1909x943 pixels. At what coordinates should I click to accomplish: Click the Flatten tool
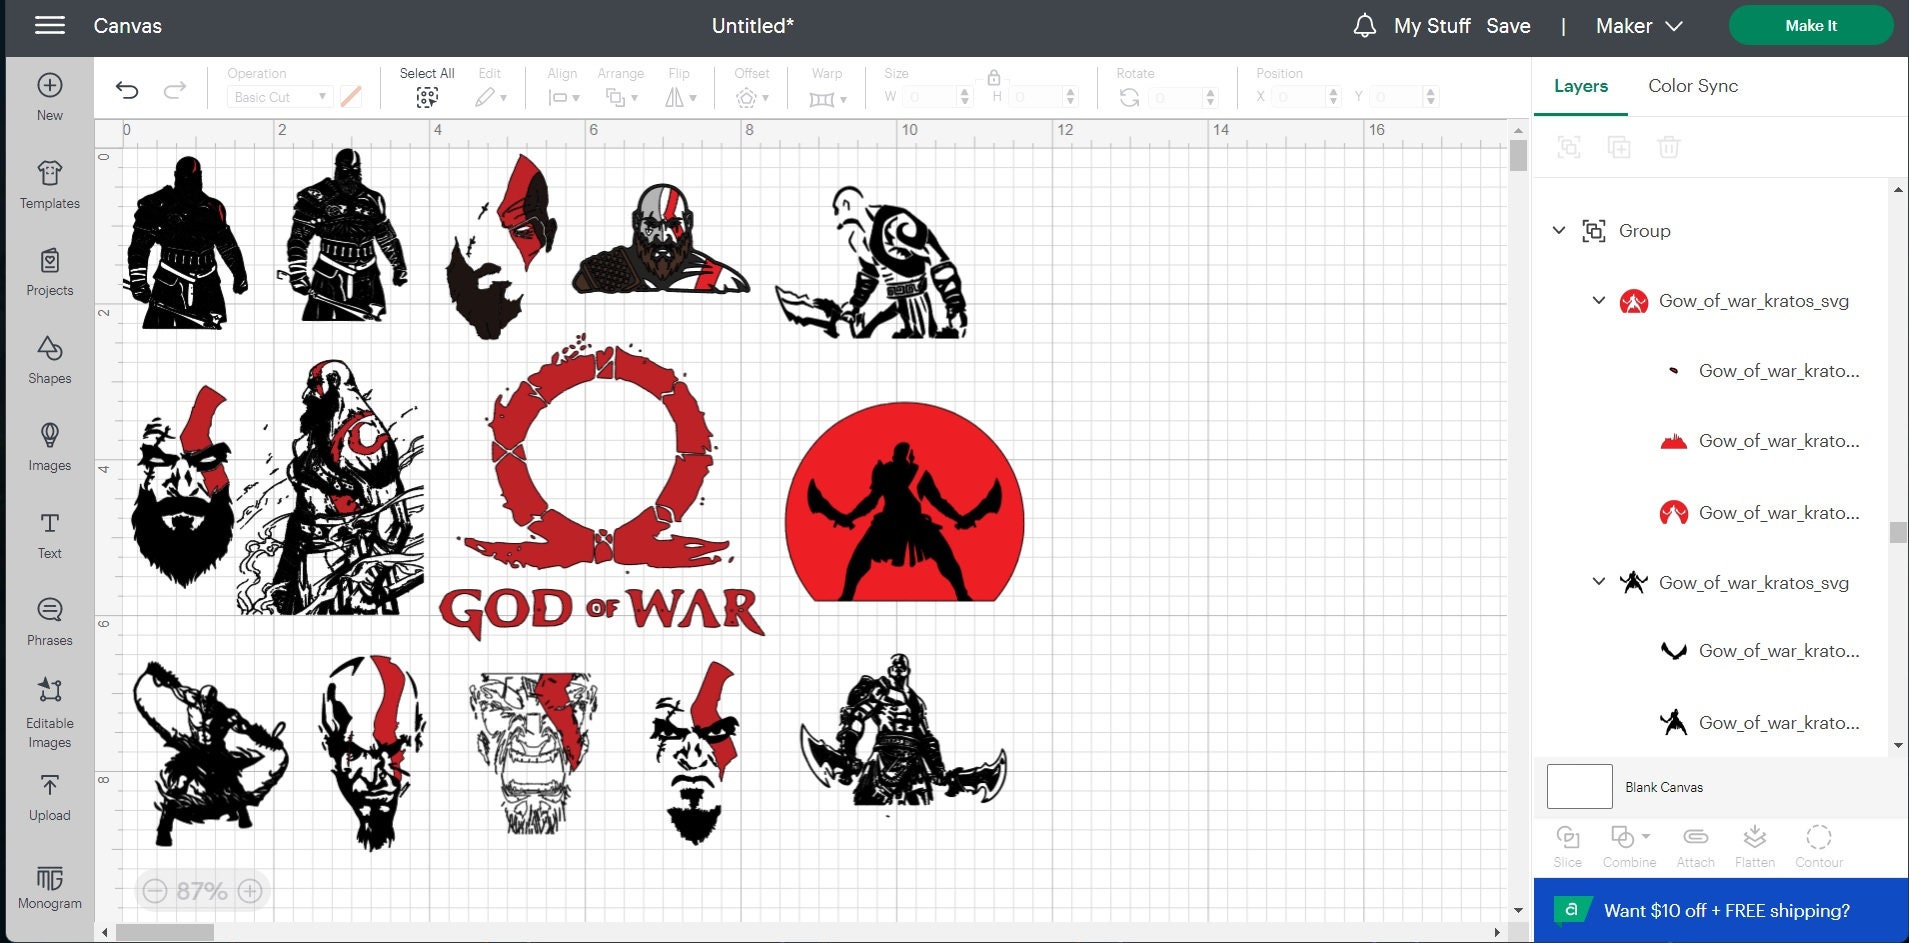(x=1755, y=846)
